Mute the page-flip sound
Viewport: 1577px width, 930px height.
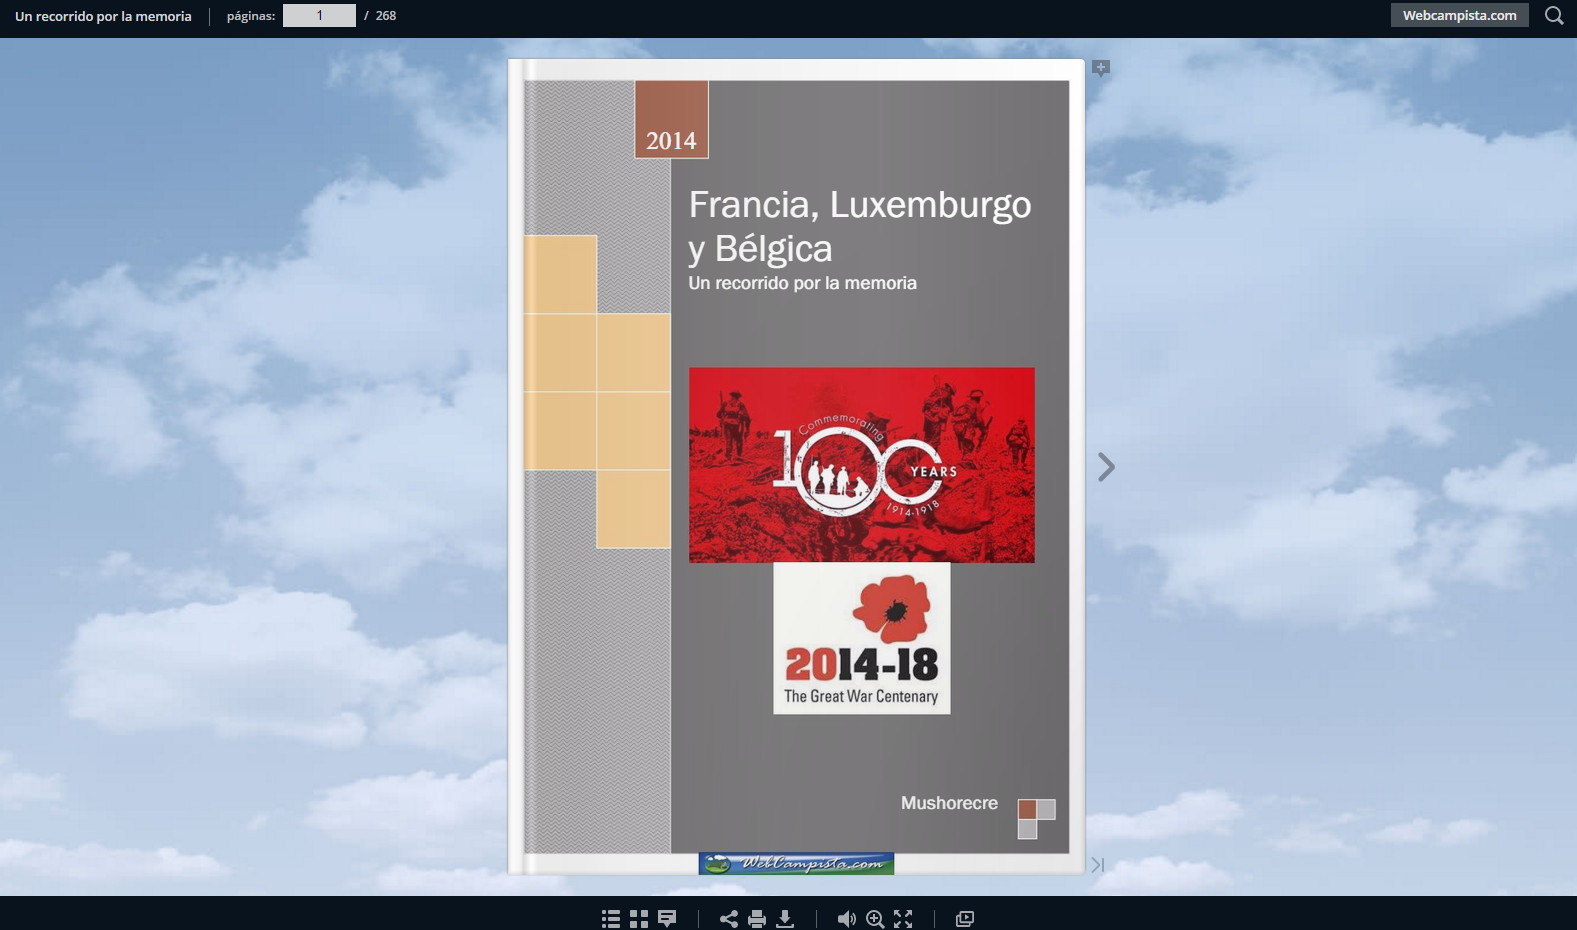[x=846, y=919]
